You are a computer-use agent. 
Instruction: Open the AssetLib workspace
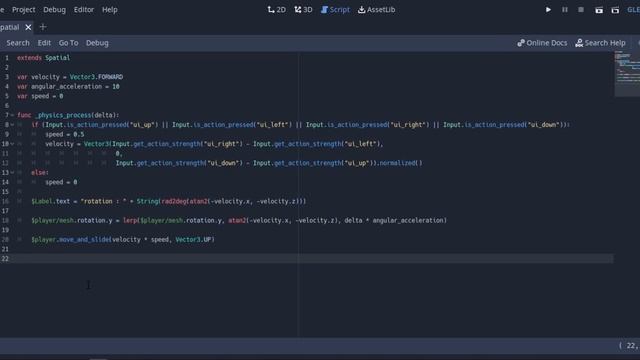point(376,9)
